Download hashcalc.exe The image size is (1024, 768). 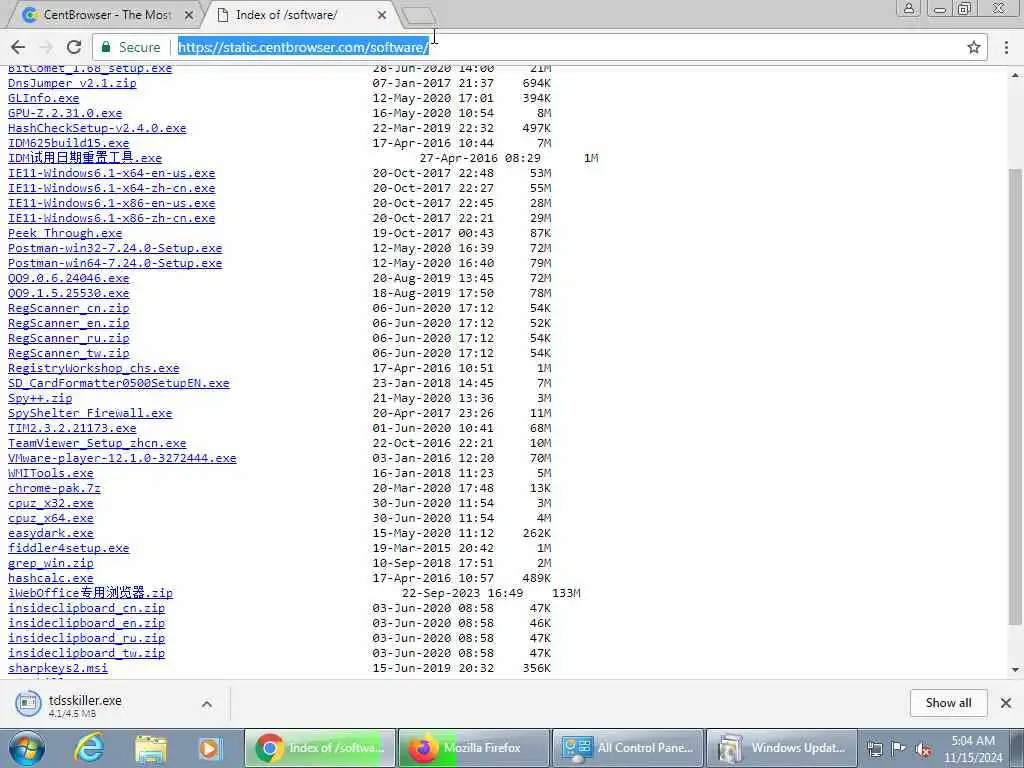click(50, 579)
